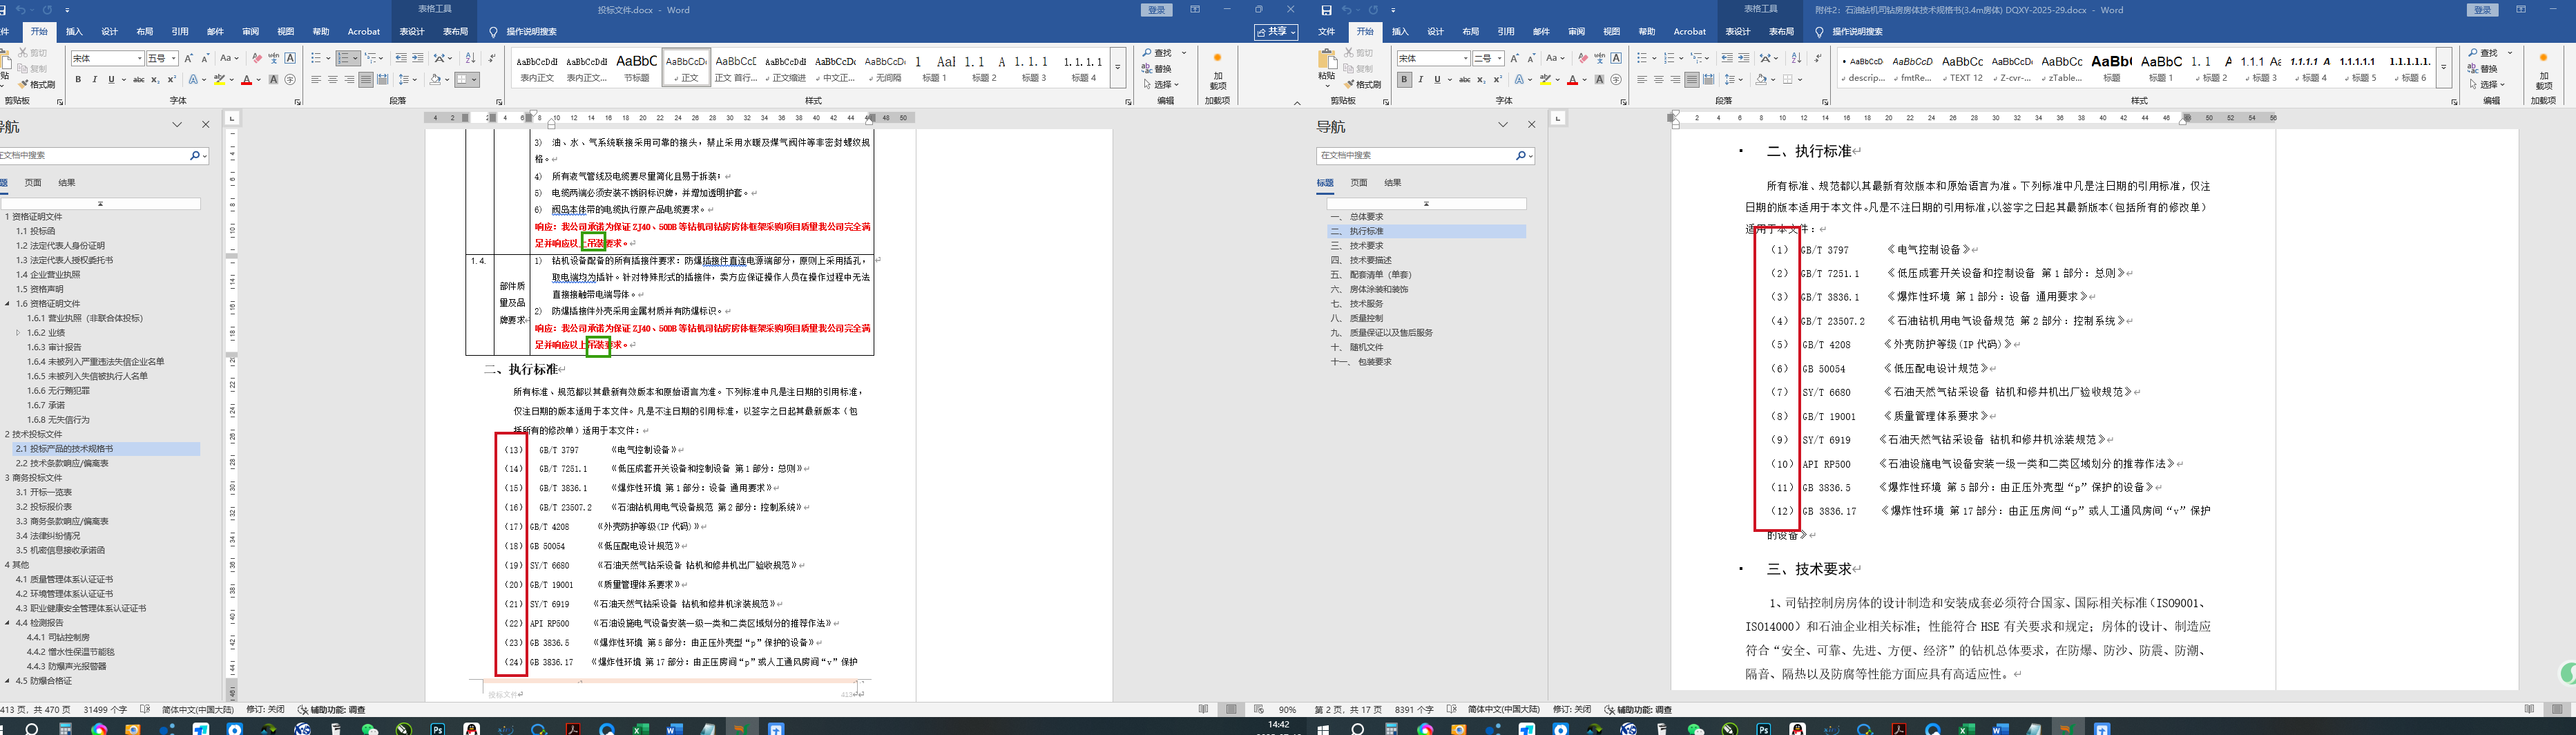Align text left in the 附件2 window
This screenshot has width=2576, height=735.
click(x=1642, y=80)
